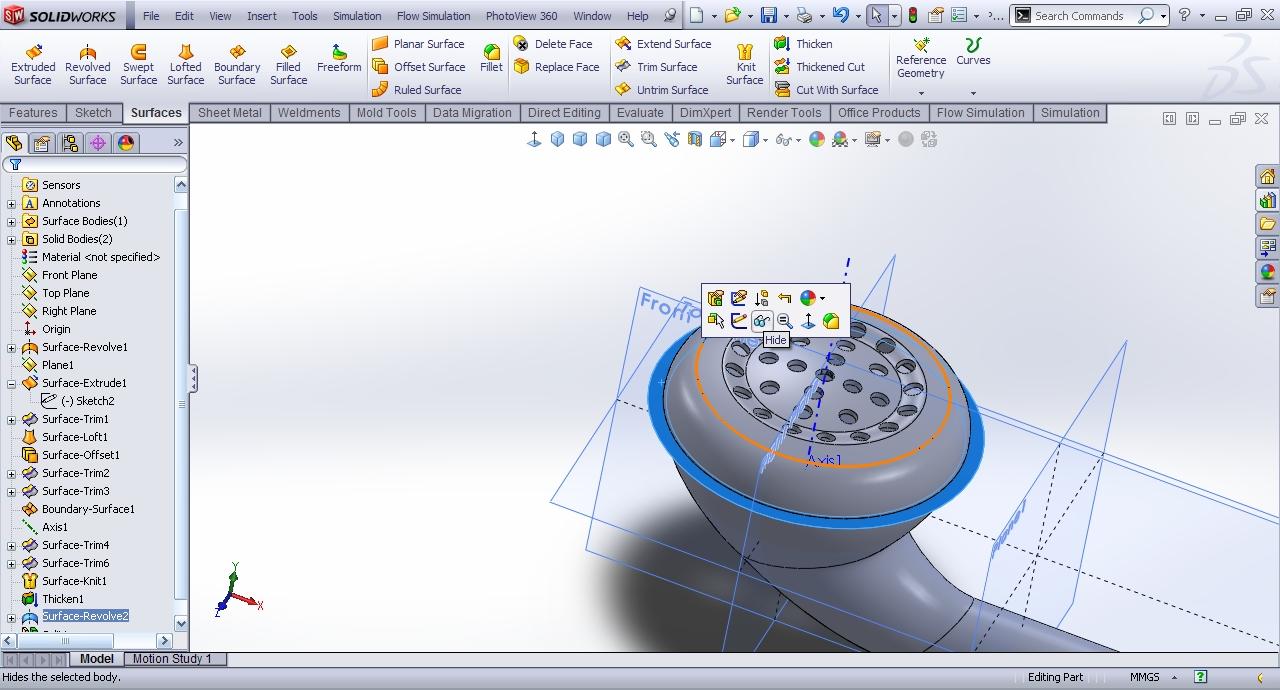Open the Filled Surface tool
Viewport: 1280px width, 690px height.
[288, 64]
